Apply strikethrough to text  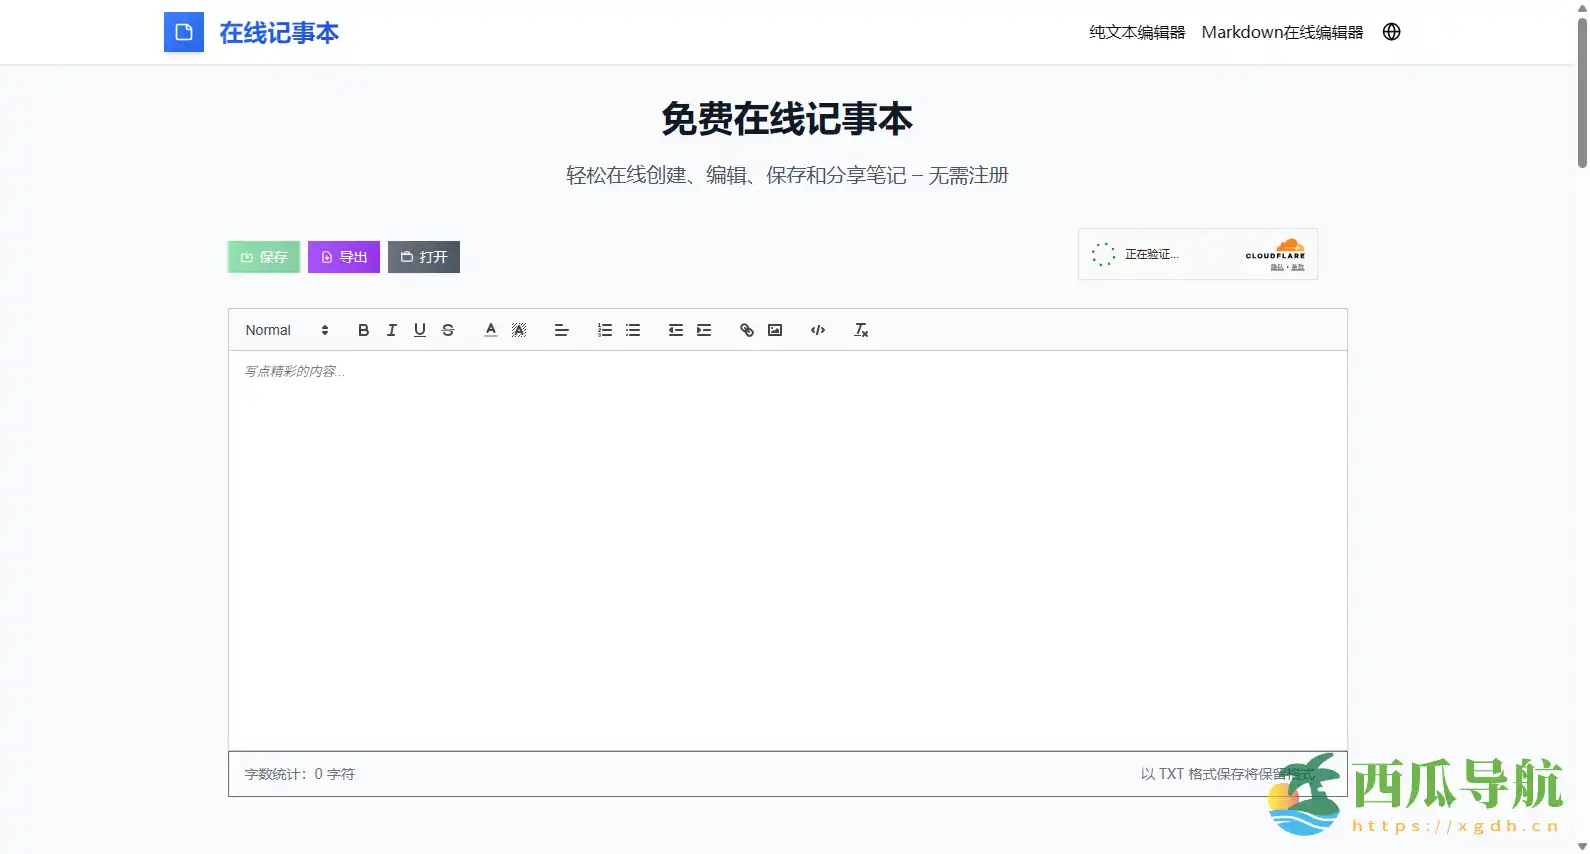click(447, 330)
